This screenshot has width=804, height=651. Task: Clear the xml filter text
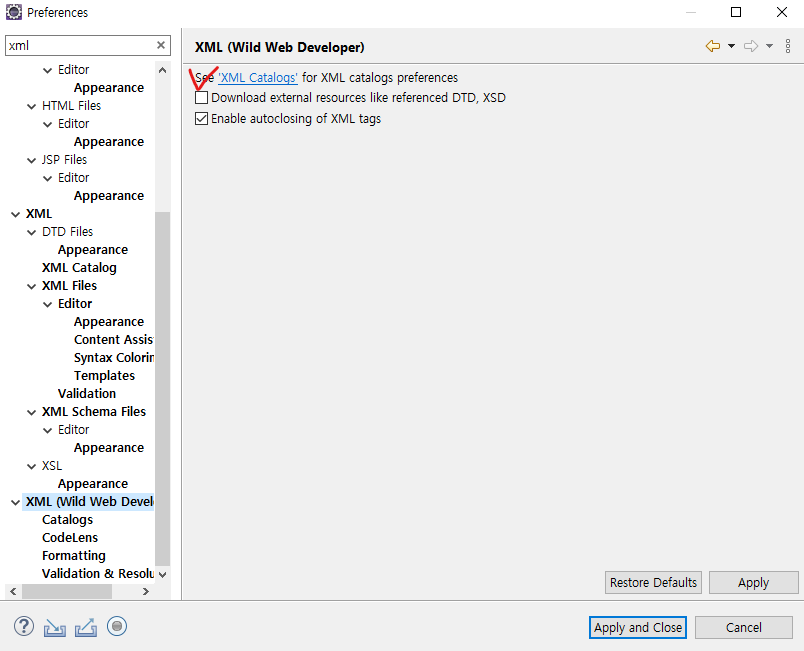pyautogui.click(x=160, y=45)
